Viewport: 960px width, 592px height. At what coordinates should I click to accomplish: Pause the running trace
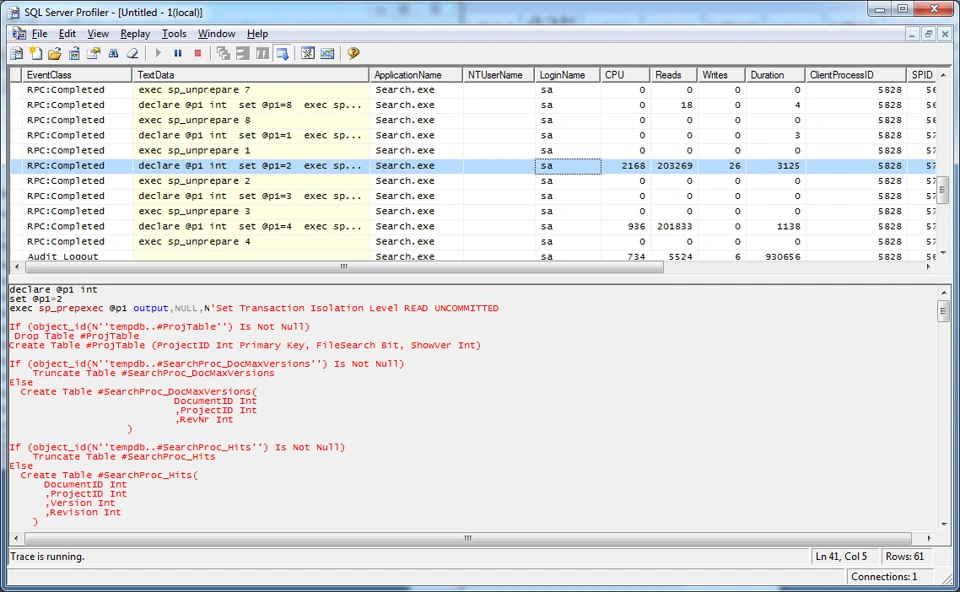(x=178, y=53)
